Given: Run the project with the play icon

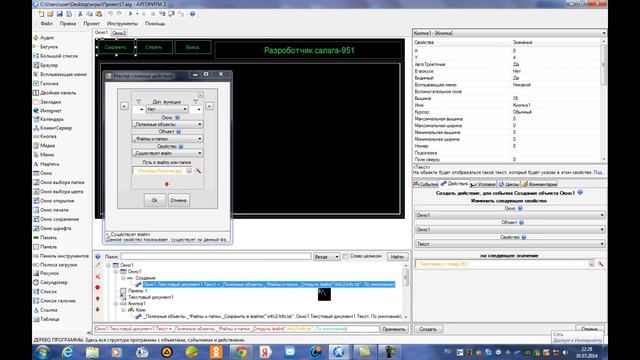Looking at the screenshot, I should (x=130, y=14).
